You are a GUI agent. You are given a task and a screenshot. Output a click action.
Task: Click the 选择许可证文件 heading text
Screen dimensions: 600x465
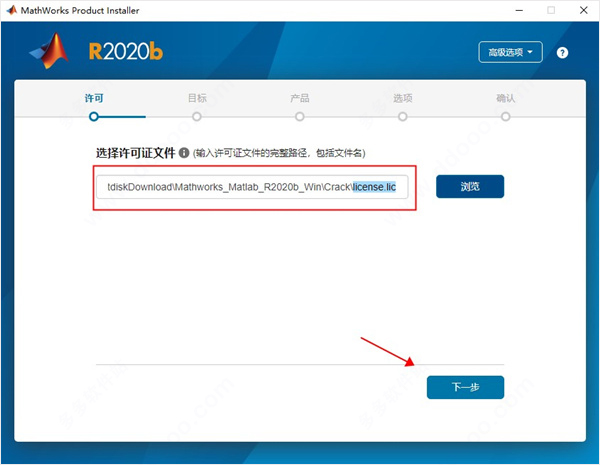[135, 153]
